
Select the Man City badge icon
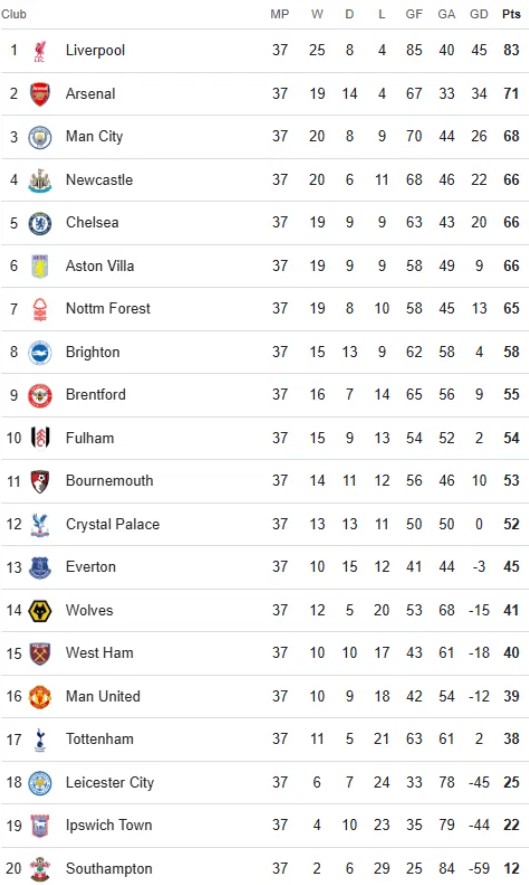click(x=40, y=137)
